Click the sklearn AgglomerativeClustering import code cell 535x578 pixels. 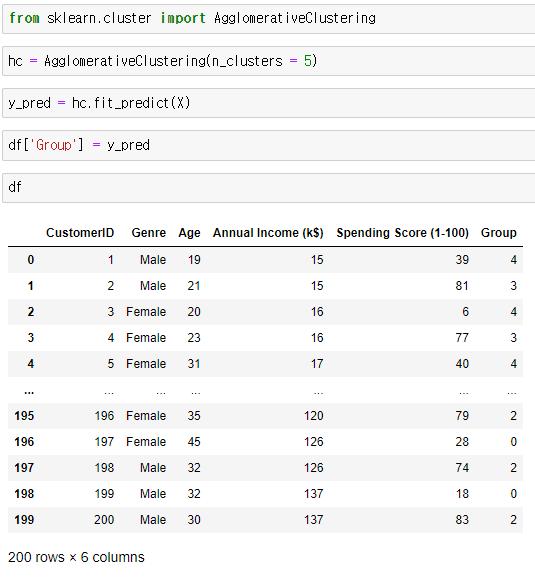(x=269, y=19)
